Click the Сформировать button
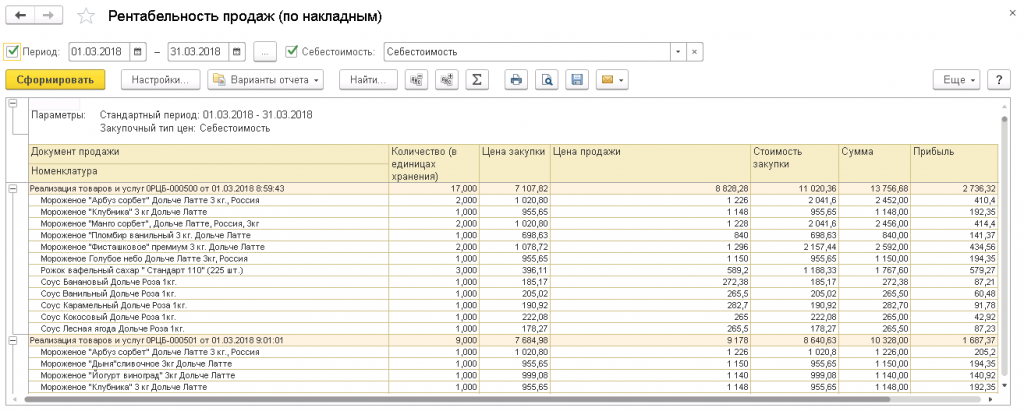The image size is (1024, 411). (x=55, y=80)
